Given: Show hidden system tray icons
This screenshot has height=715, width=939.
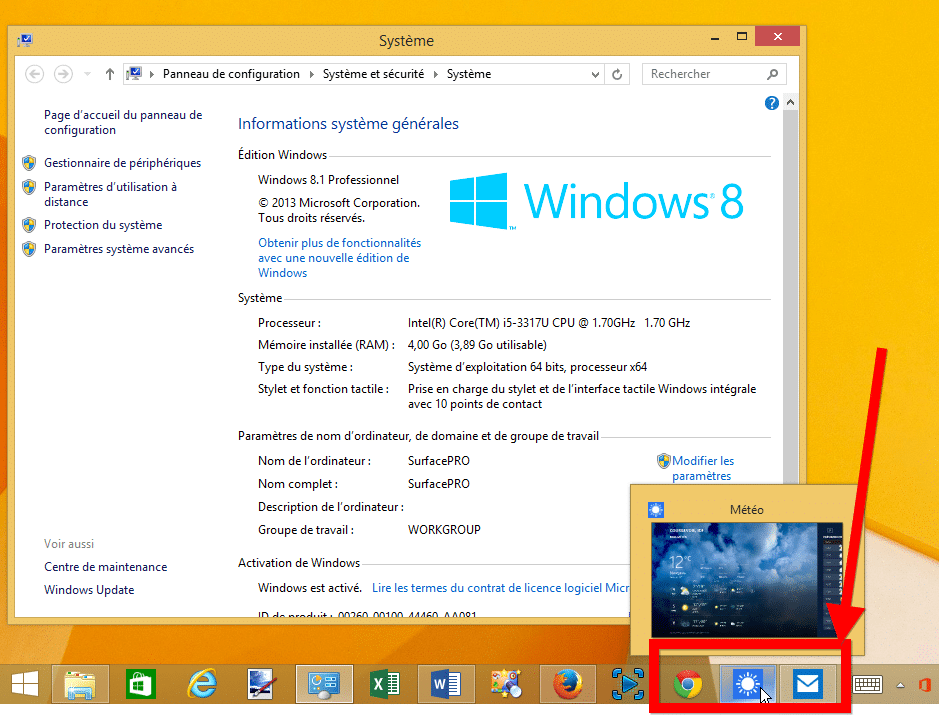Looking at the screenshot, I should [900, 685].
